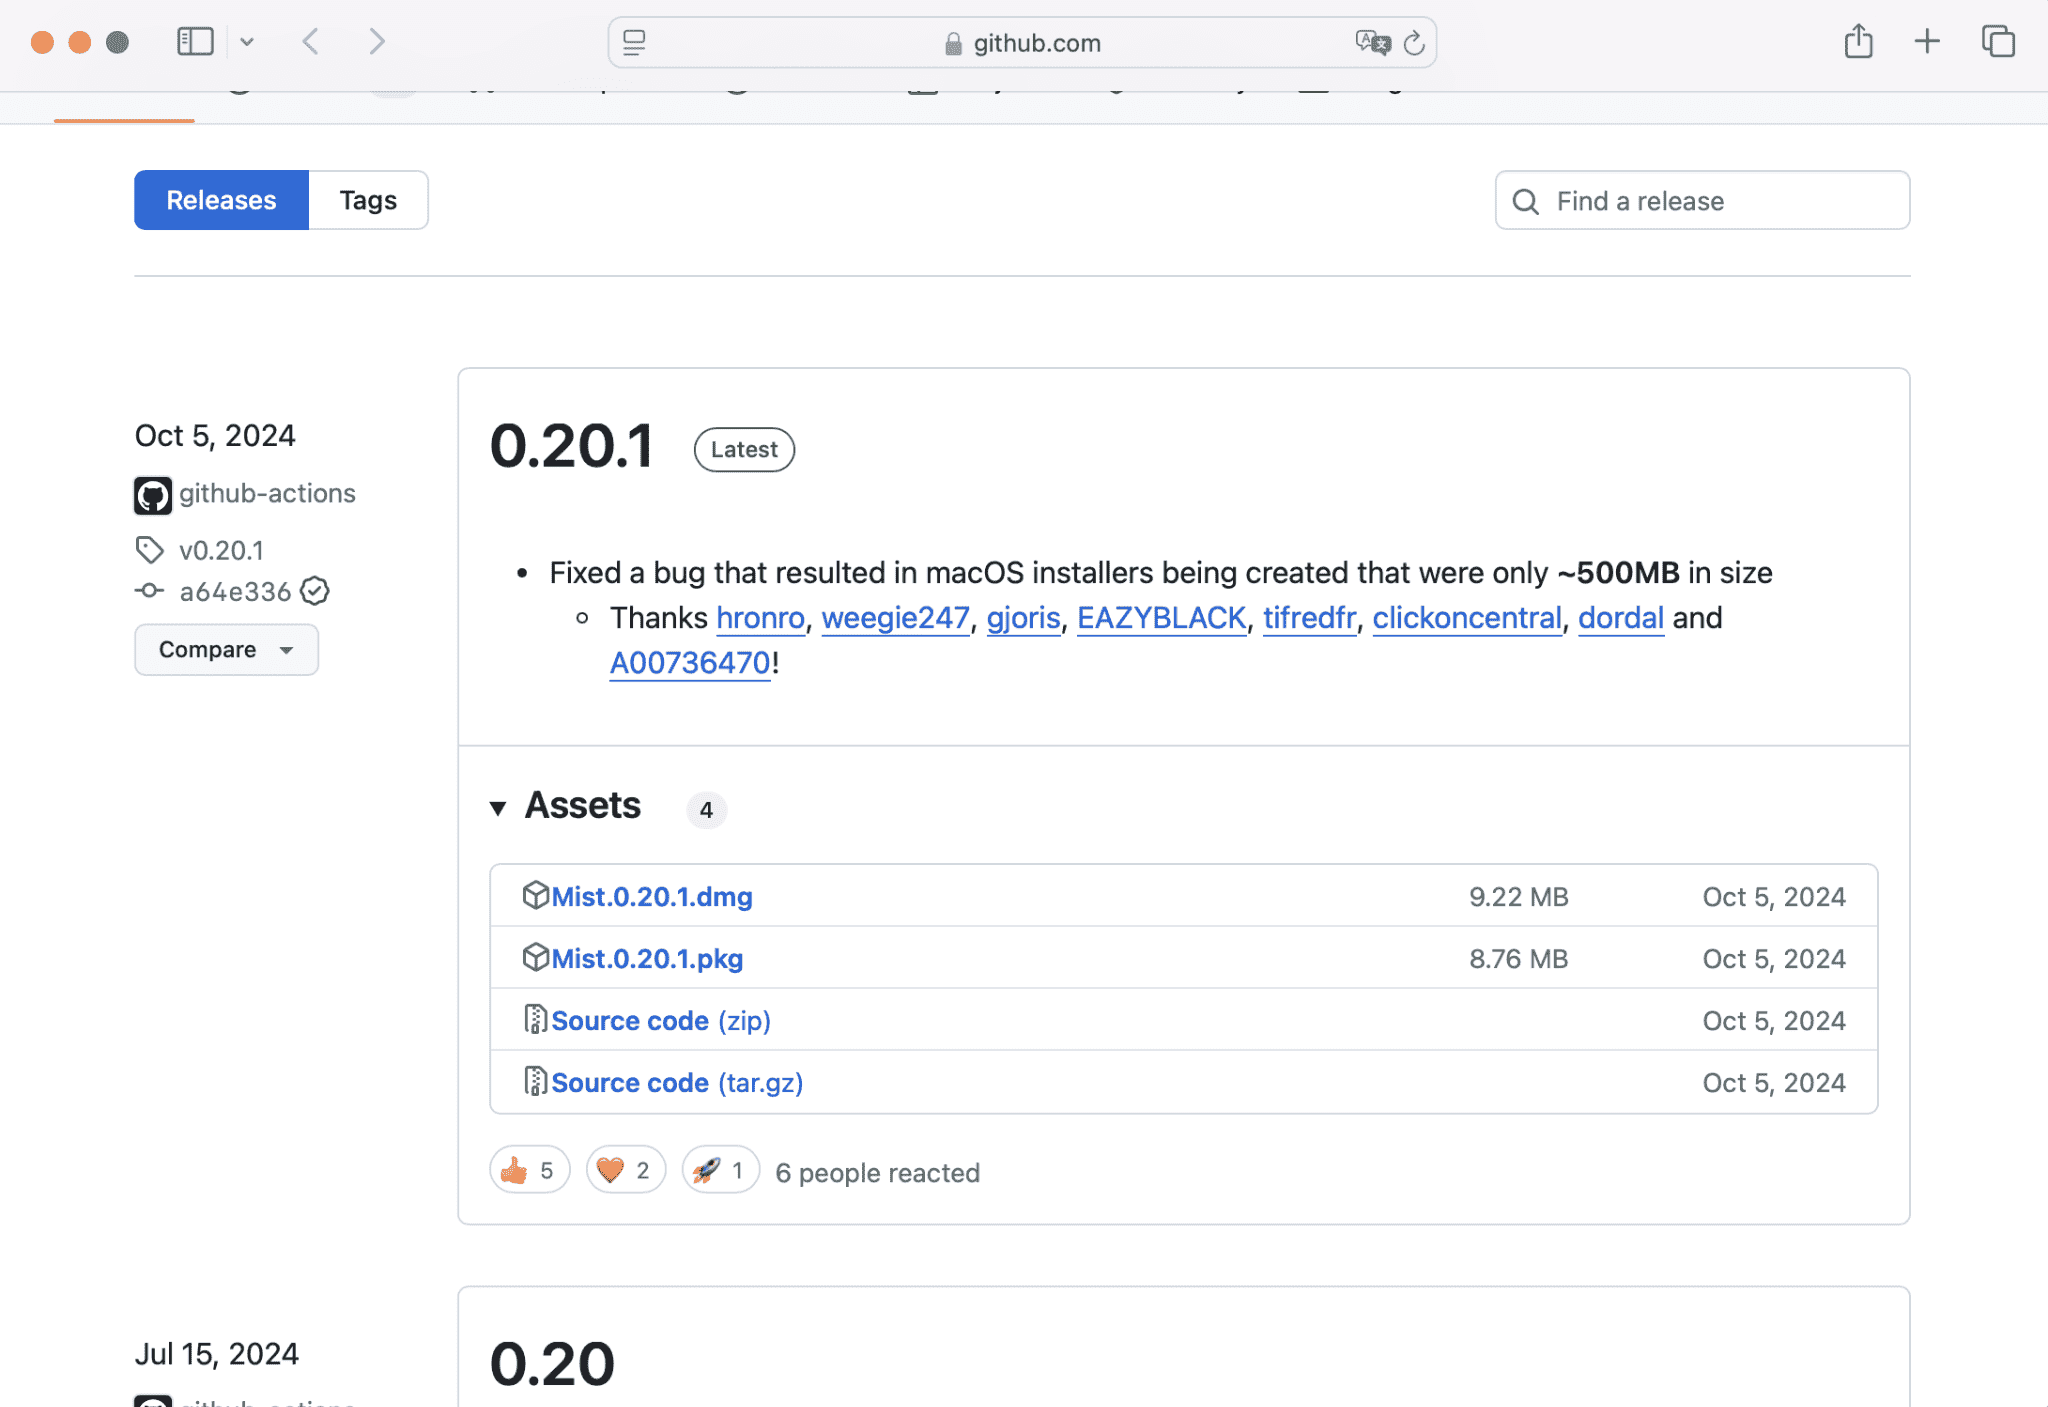The width and height of the screenshot is (2048, 1407).
Task: Download Mist.0.20.1.pkg
Action: point(647,958)
